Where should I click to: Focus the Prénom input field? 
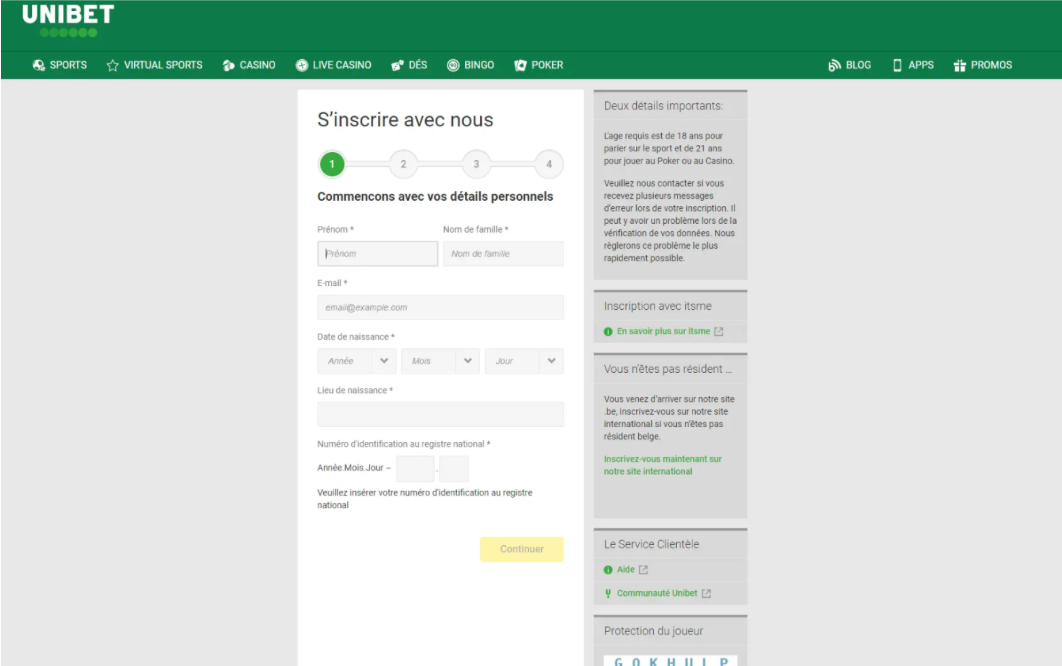pyautogui.click(x=377, y=253)
